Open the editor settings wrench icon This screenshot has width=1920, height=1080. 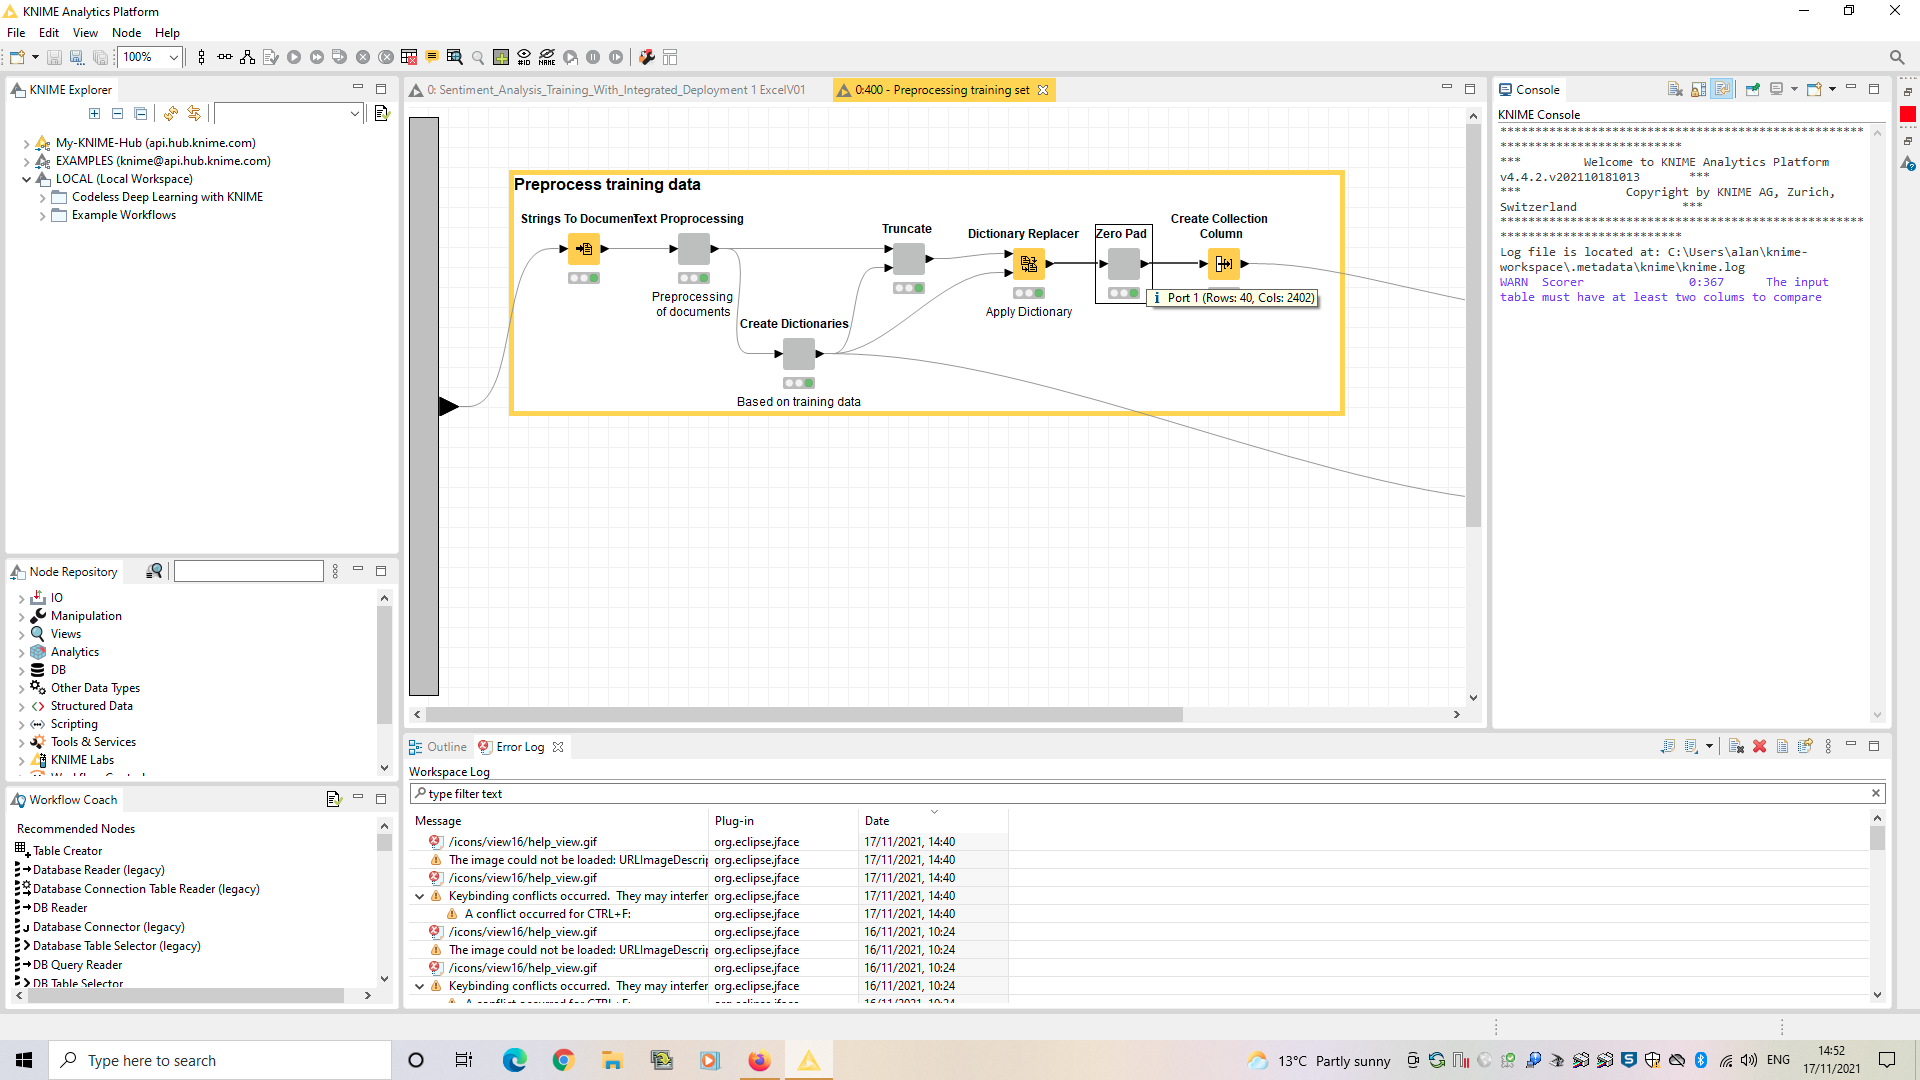click(647, 57)
